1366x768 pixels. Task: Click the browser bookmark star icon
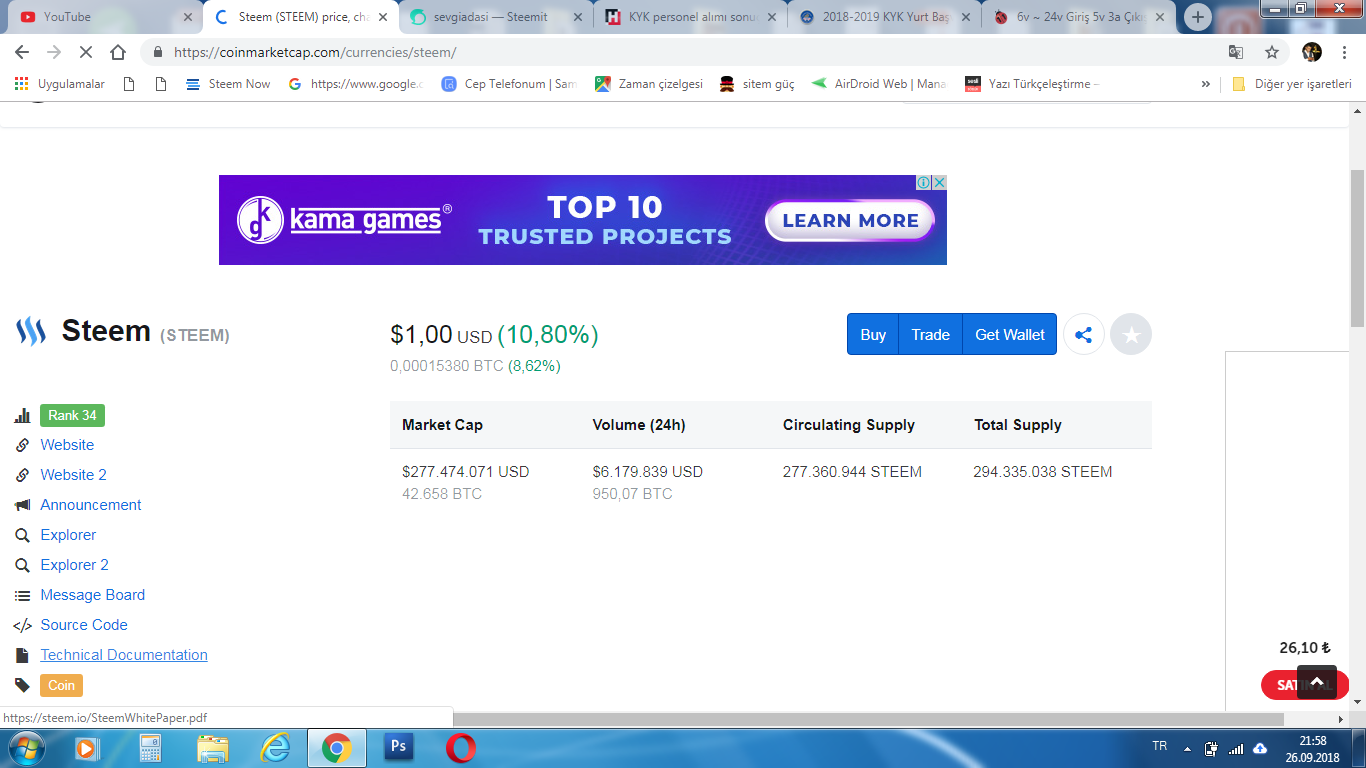(1272, 52)
